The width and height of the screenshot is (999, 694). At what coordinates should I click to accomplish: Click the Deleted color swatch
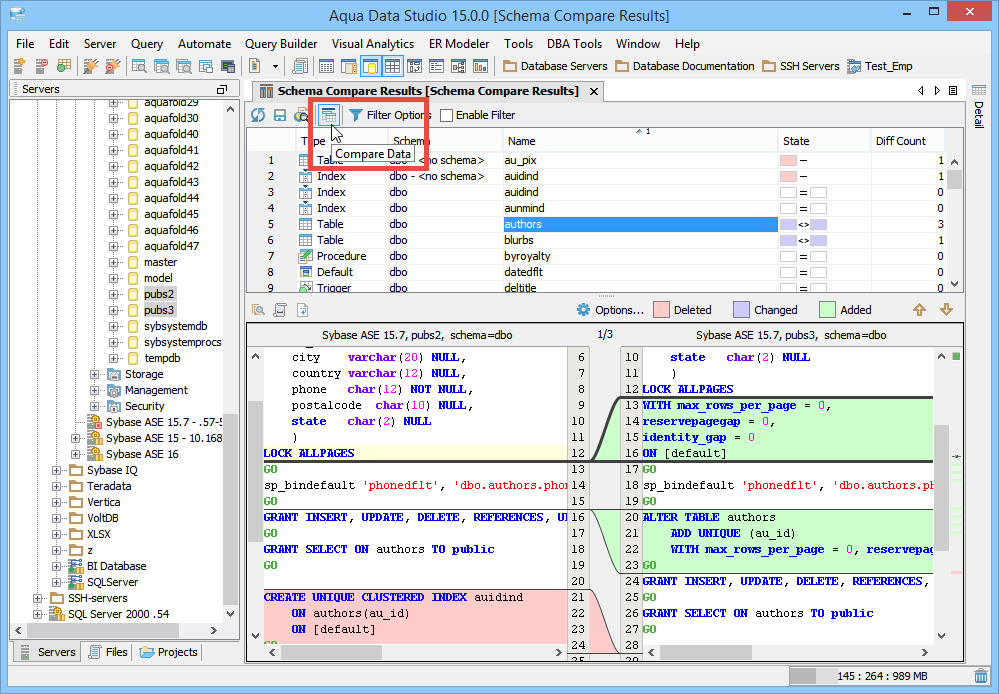pos(661,310)
